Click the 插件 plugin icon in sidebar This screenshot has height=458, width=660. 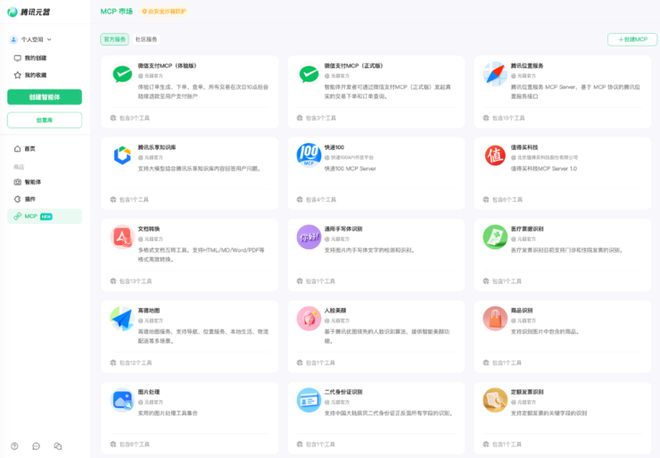click(x=17, y=199)
